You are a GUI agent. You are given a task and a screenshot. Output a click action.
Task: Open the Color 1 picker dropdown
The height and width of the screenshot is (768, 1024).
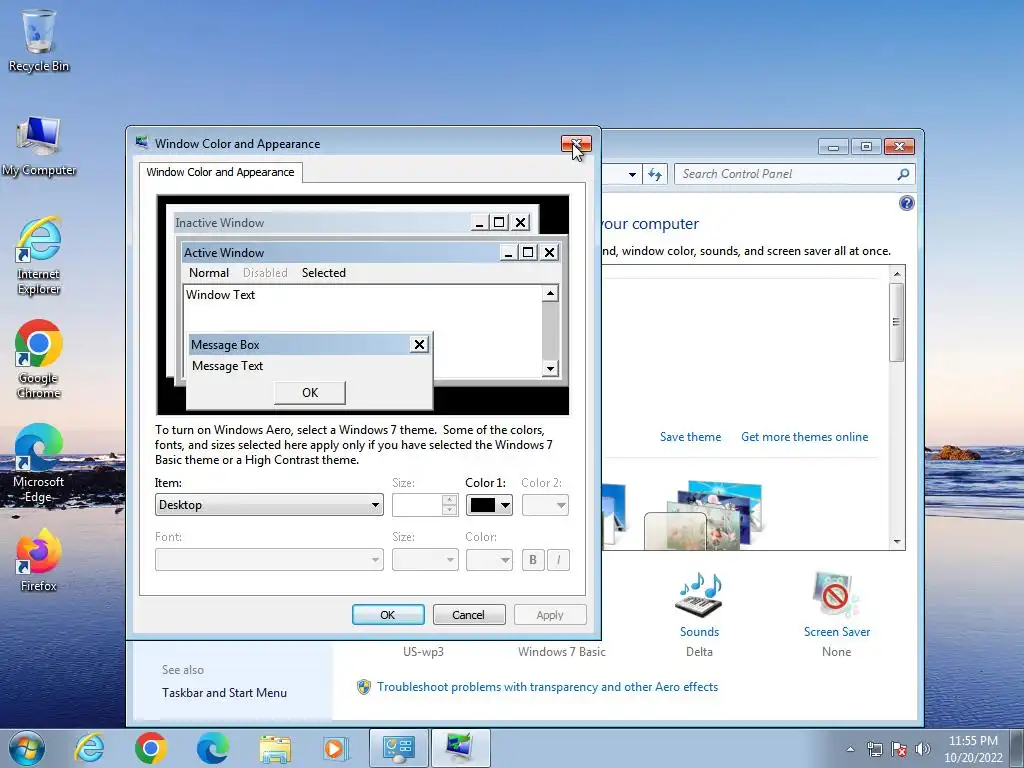point(489,505)
